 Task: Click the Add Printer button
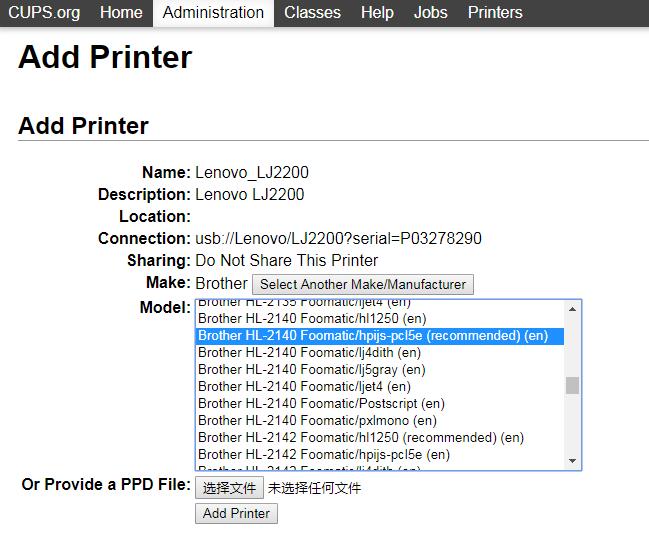point(236,513)
